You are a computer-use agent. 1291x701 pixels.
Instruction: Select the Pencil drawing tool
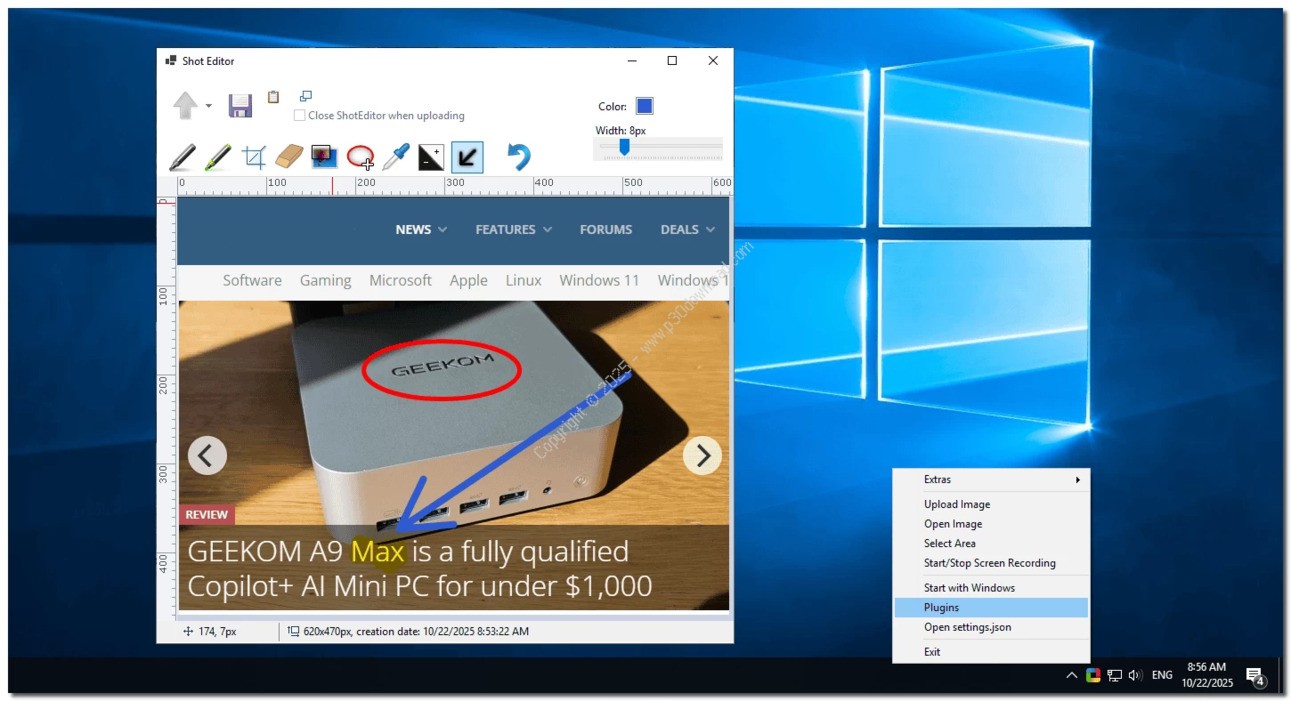pyautogui.click(x=183, y=157)
